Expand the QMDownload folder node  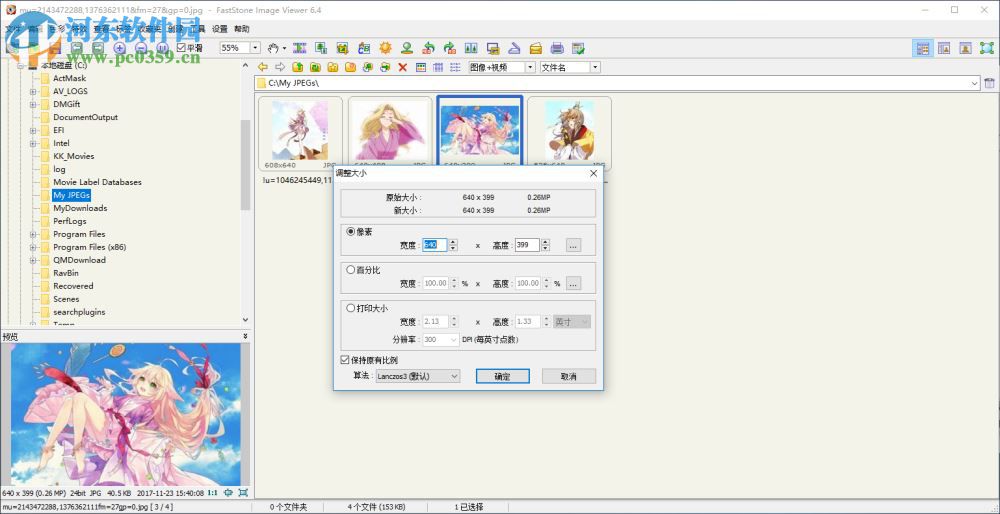(x=33, y=260)
